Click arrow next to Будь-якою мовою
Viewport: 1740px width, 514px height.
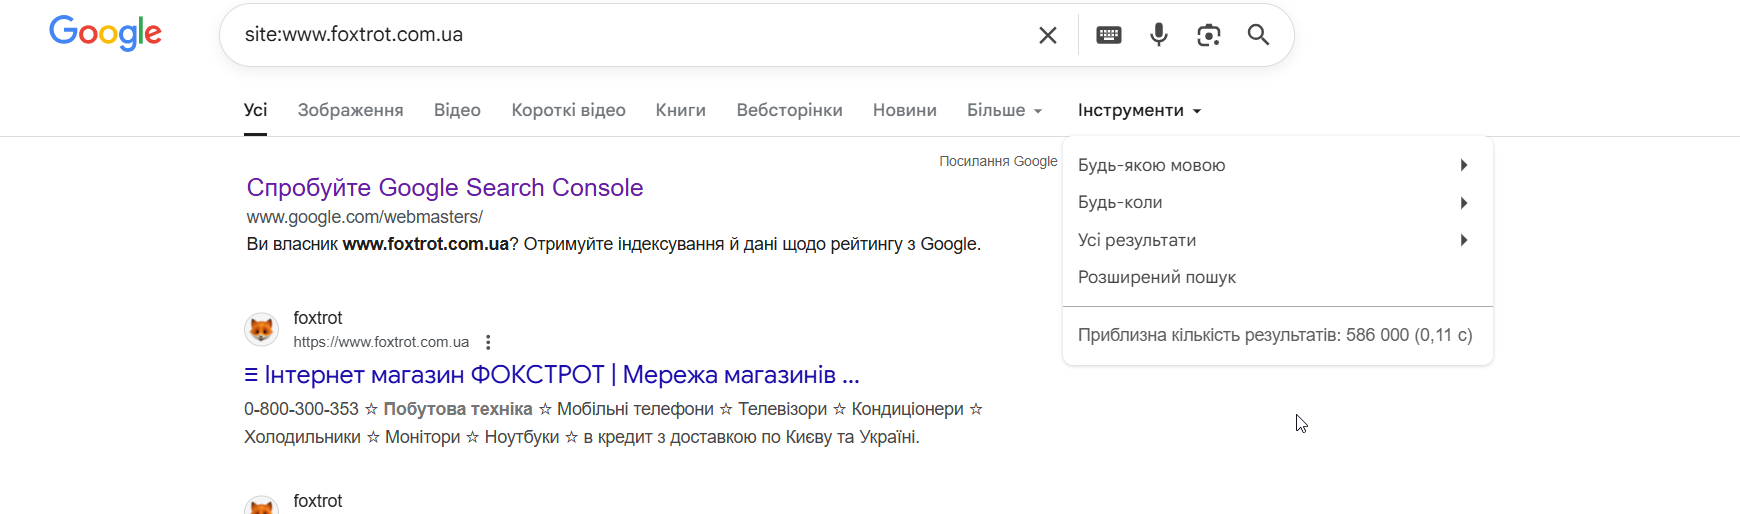1464,165
